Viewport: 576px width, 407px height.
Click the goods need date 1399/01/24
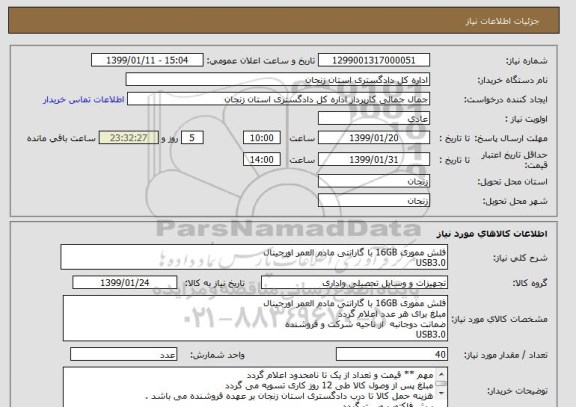[125, 283]
